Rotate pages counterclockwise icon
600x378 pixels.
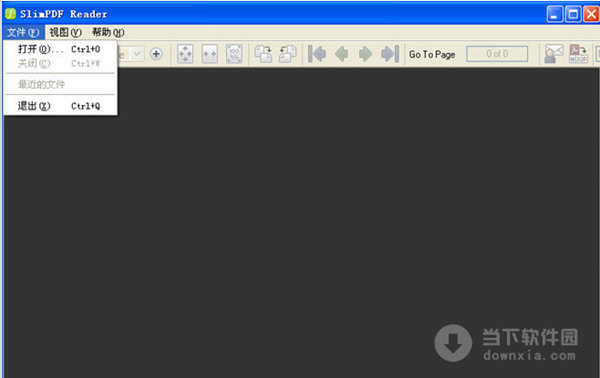coord(288,54)
